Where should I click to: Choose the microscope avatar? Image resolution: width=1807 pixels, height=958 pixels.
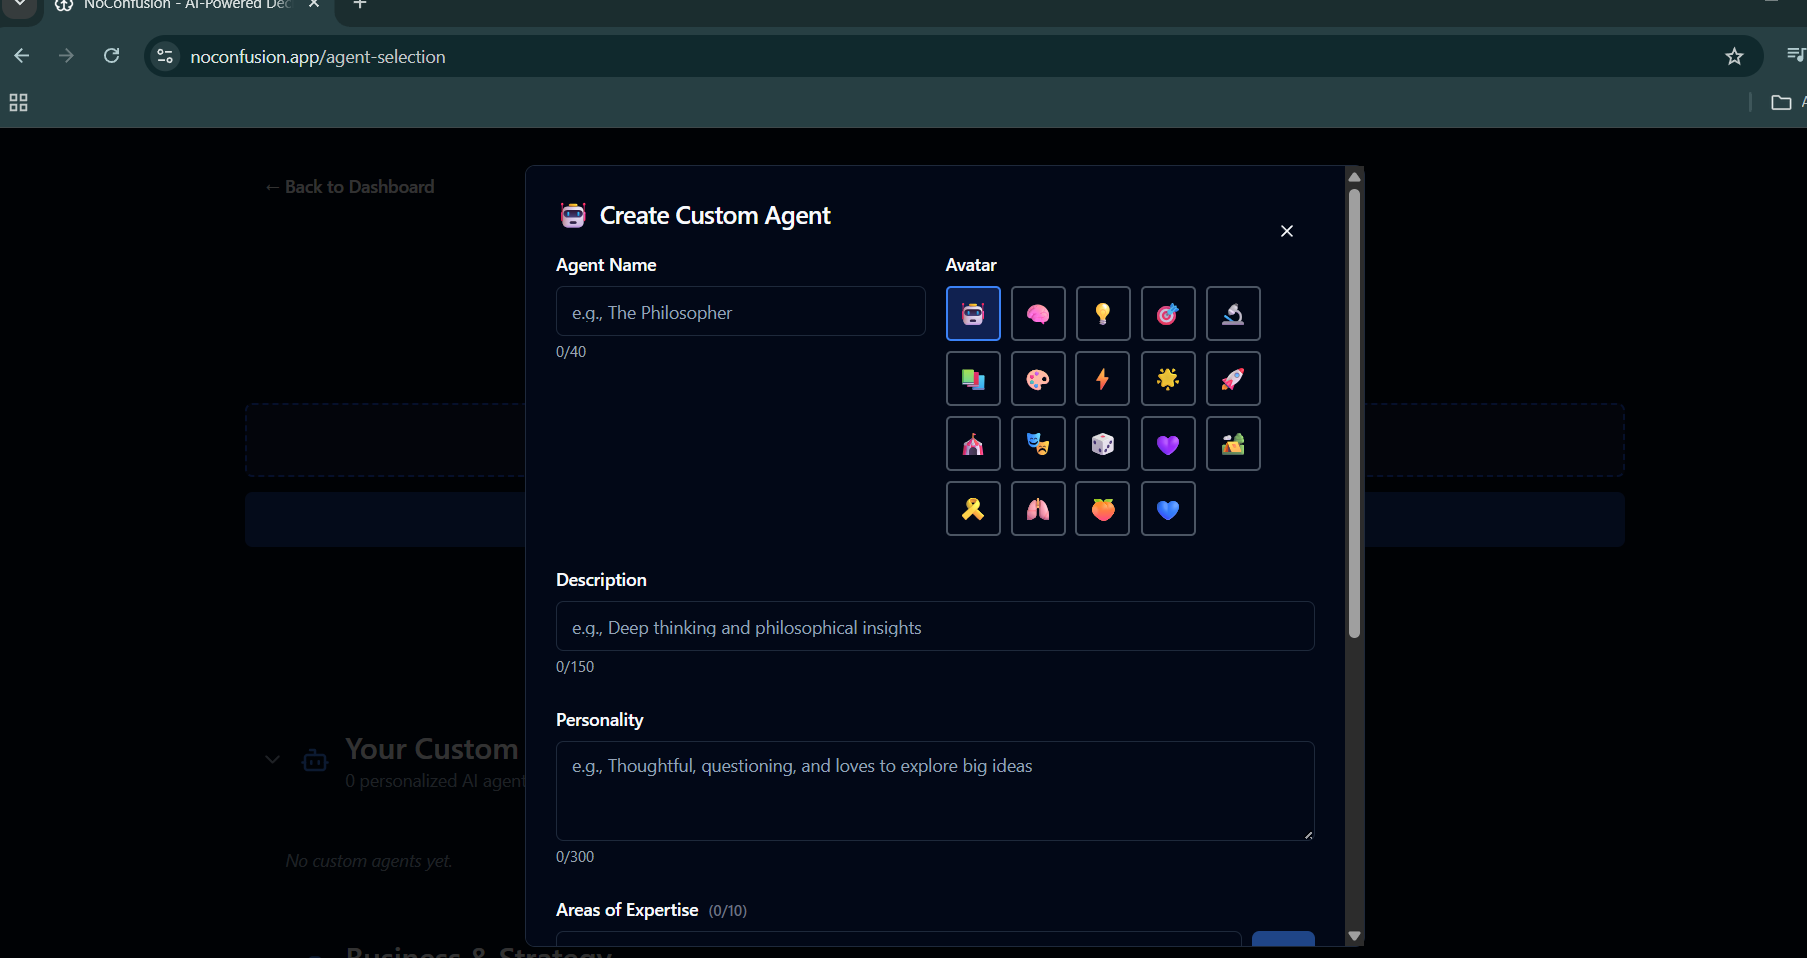tap(1233, 314)
